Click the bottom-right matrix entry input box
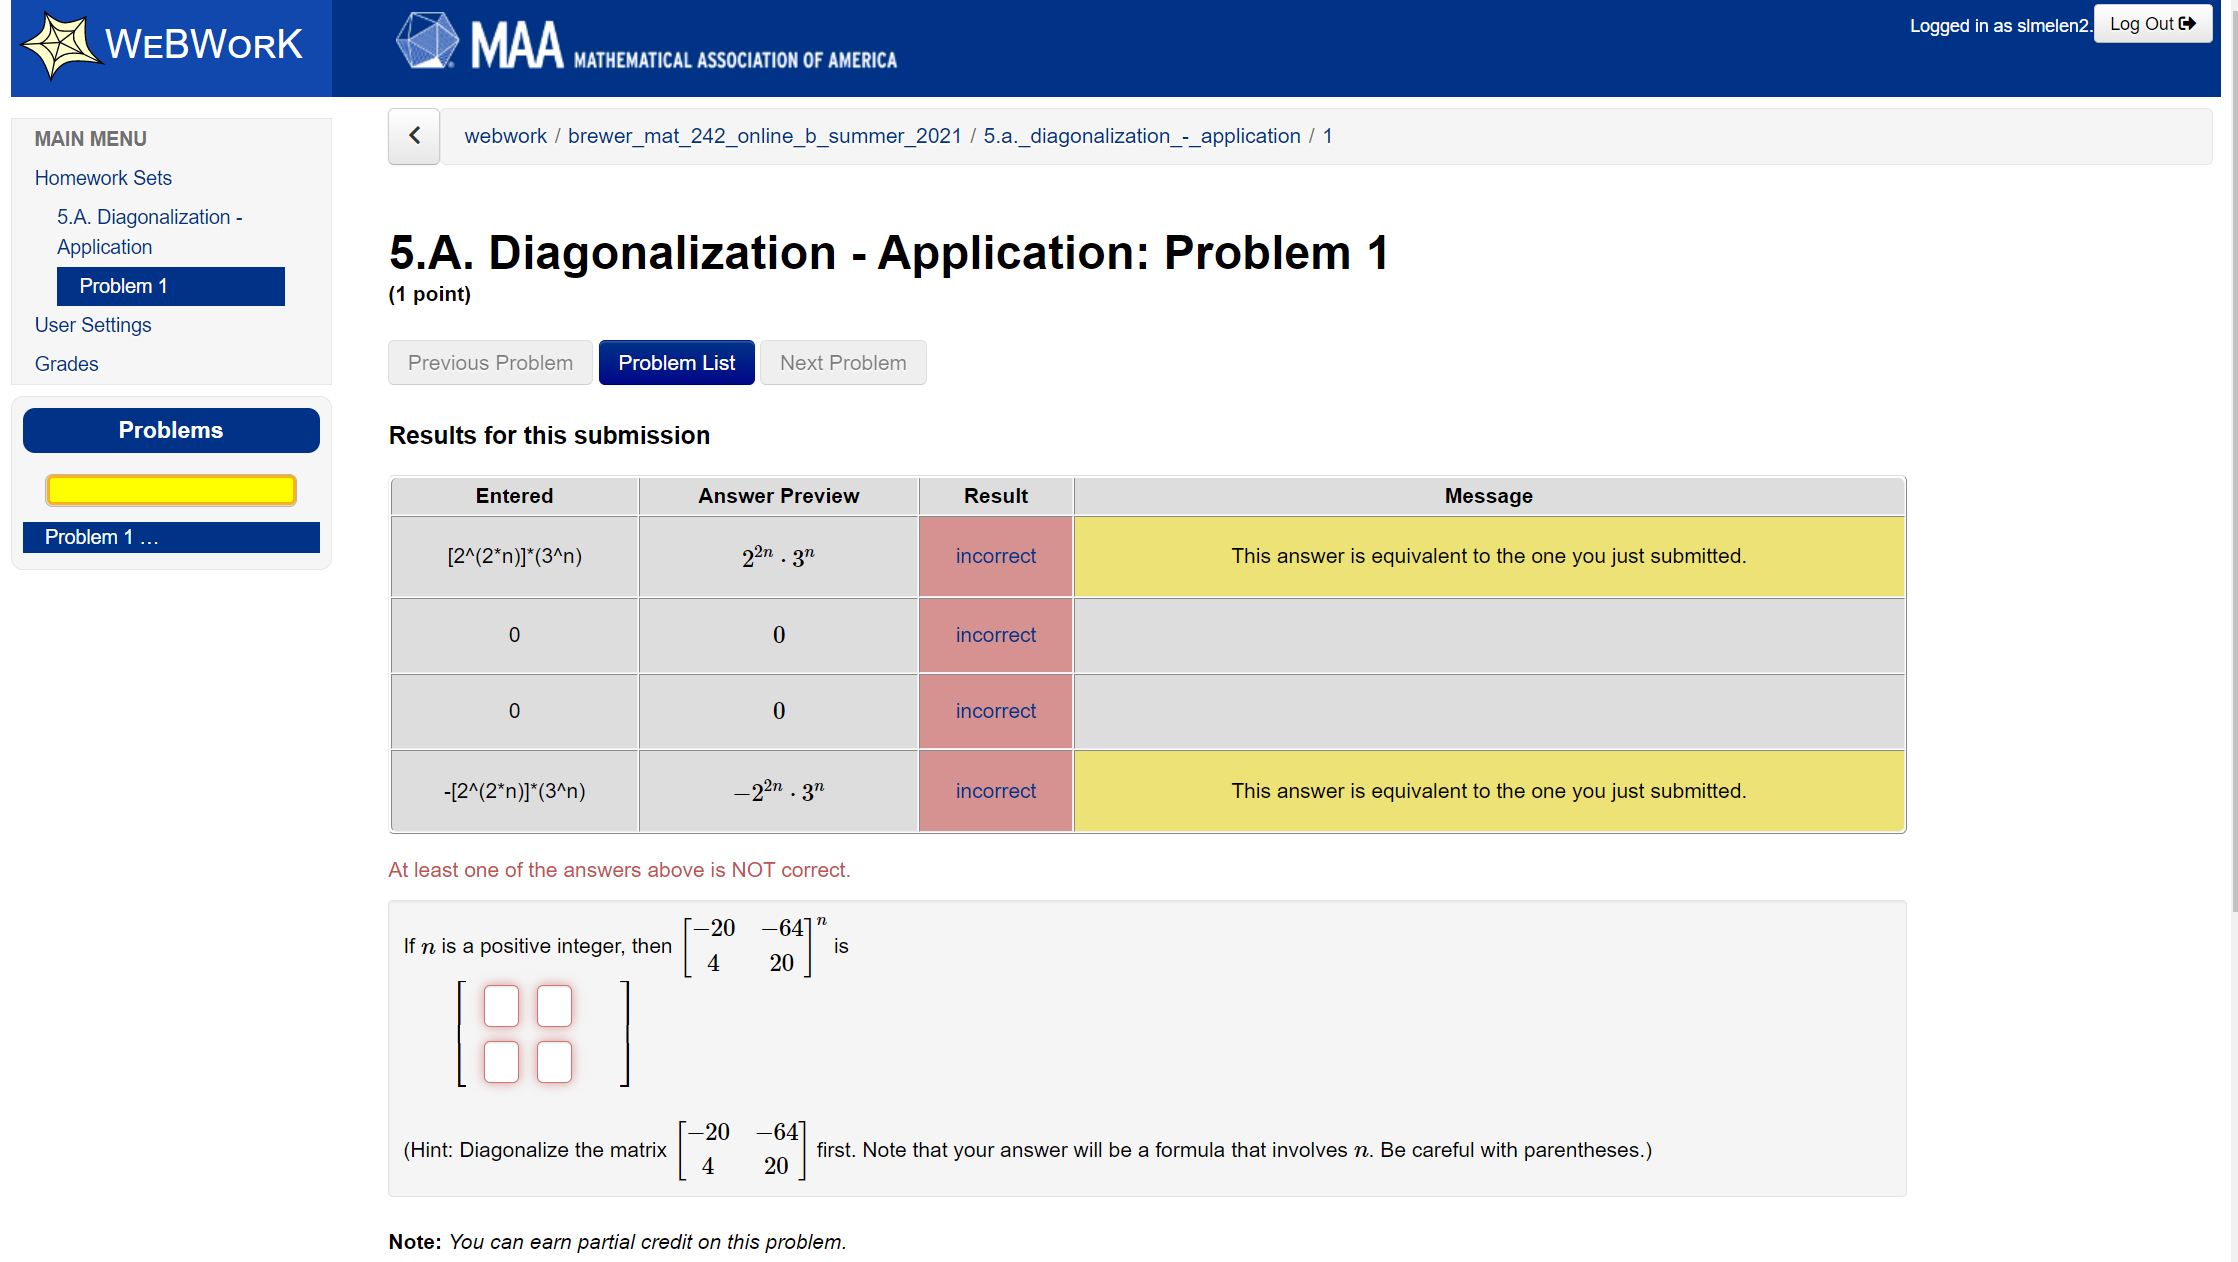Image resolution: width=2238 pixels, height=1262 pixels. [554, 1062]
